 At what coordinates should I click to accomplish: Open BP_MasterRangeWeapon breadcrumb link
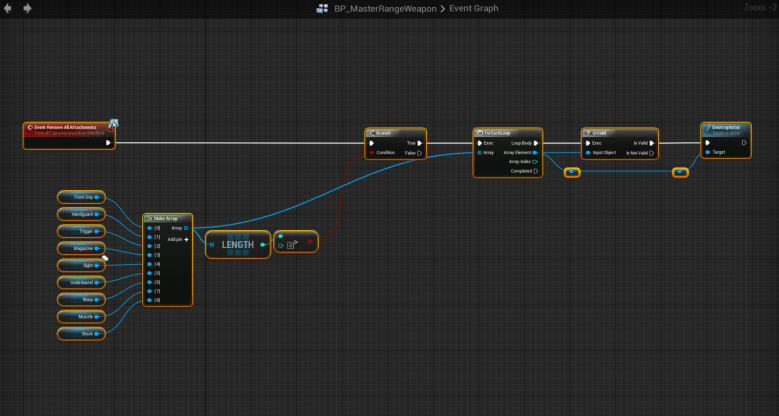coord(384,9)
